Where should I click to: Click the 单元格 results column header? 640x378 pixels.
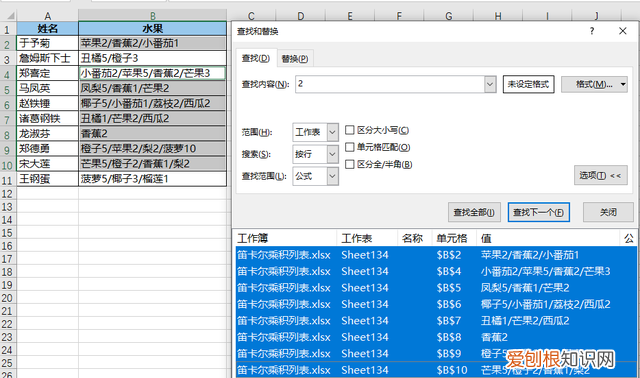(454, 238)
